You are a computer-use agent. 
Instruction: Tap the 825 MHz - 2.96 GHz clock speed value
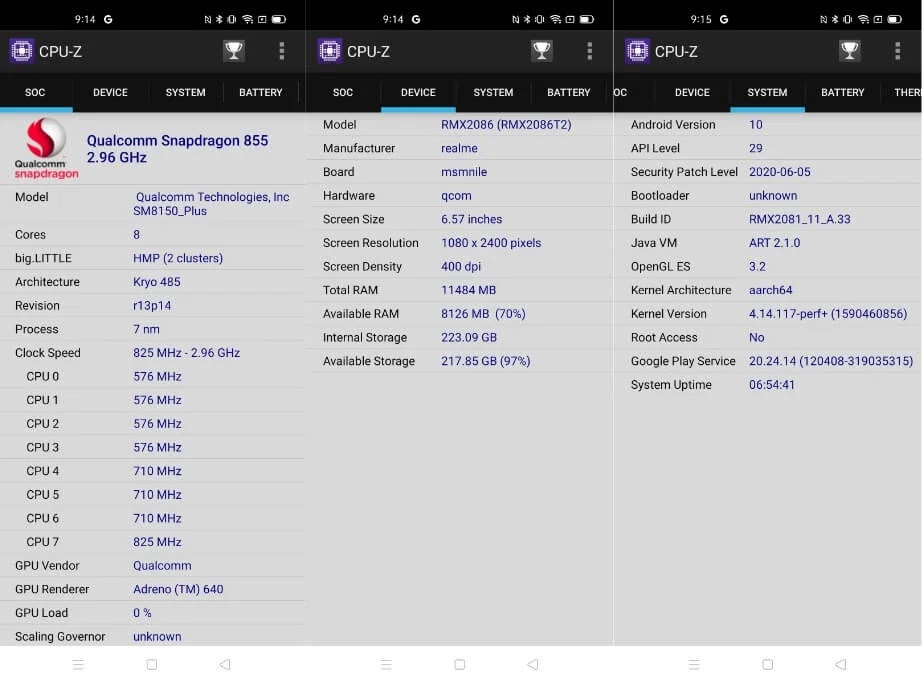point(186,353)
